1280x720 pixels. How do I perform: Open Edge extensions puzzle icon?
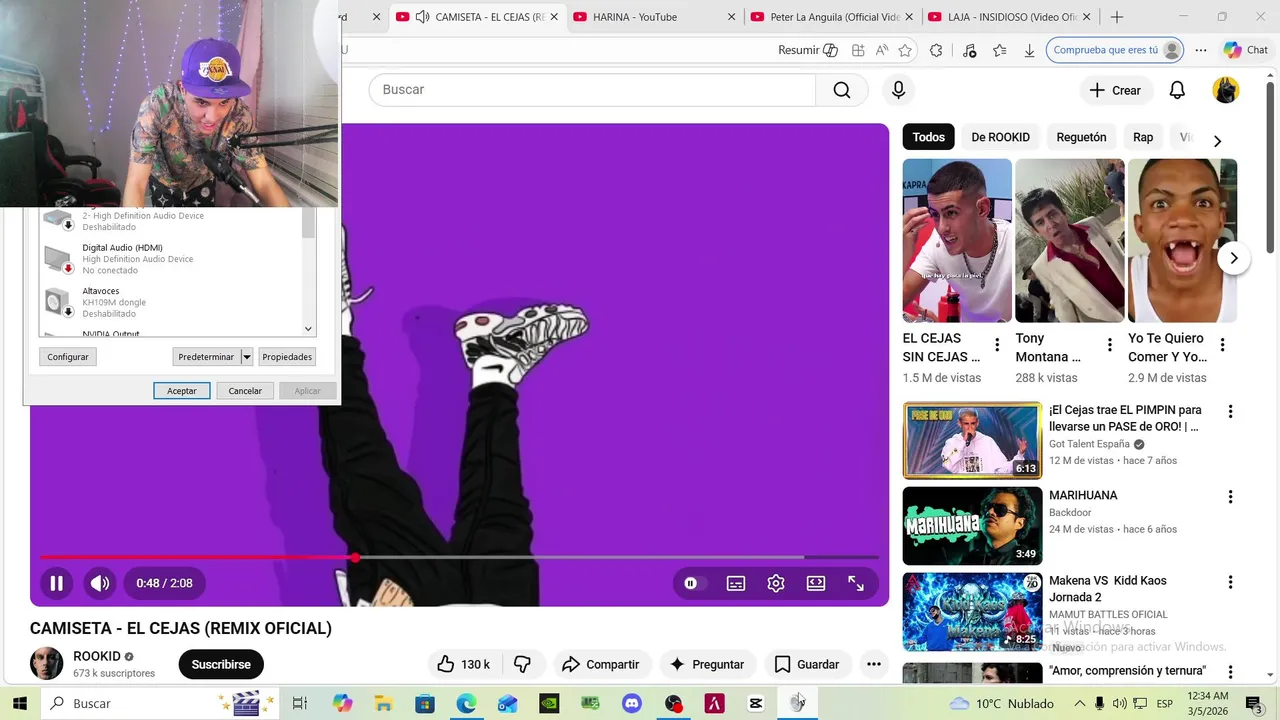pos(936,50)
